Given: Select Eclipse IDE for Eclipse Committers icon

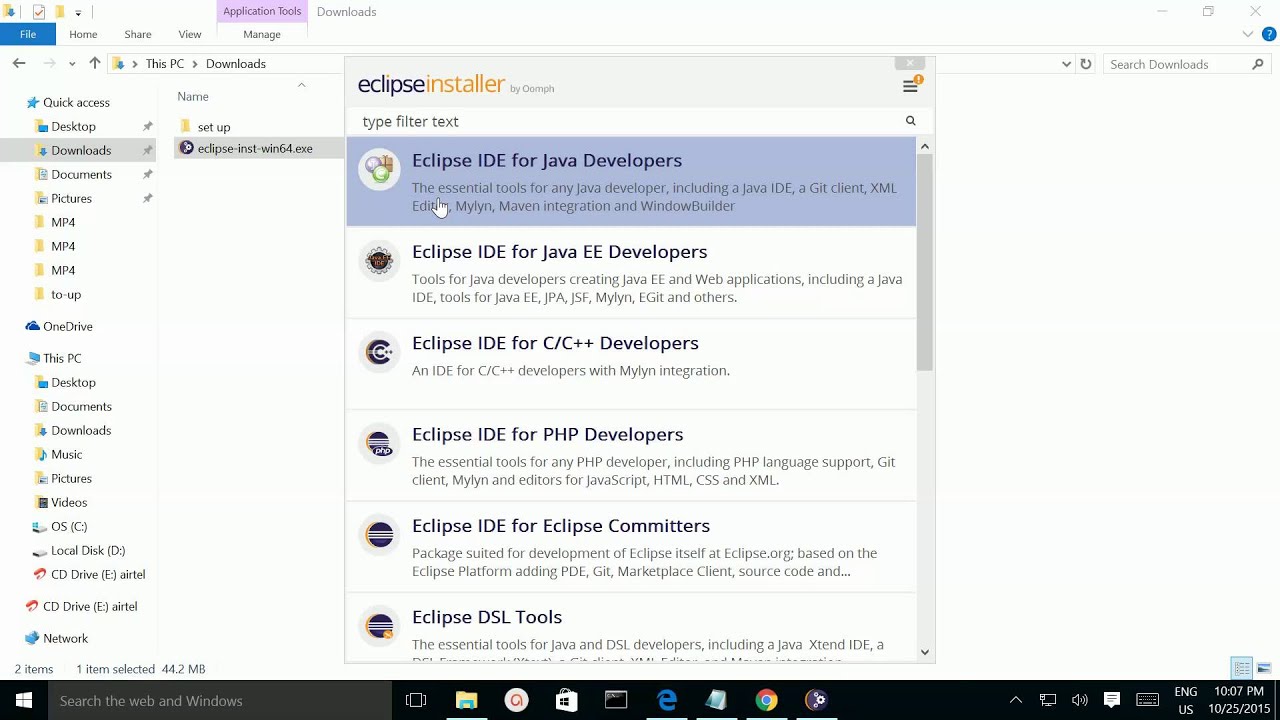Looking at the screenshot, I should 379,535.
